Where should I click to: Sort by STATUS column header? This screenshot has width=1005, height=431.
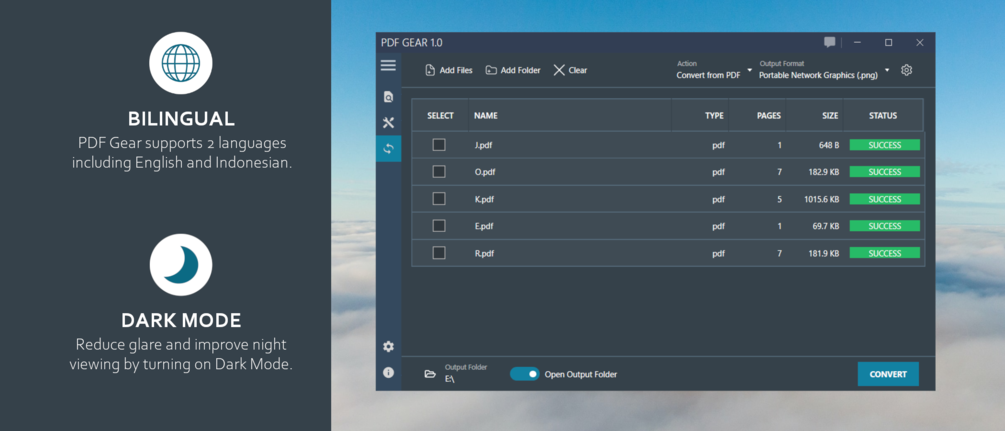tap(883, 116)
